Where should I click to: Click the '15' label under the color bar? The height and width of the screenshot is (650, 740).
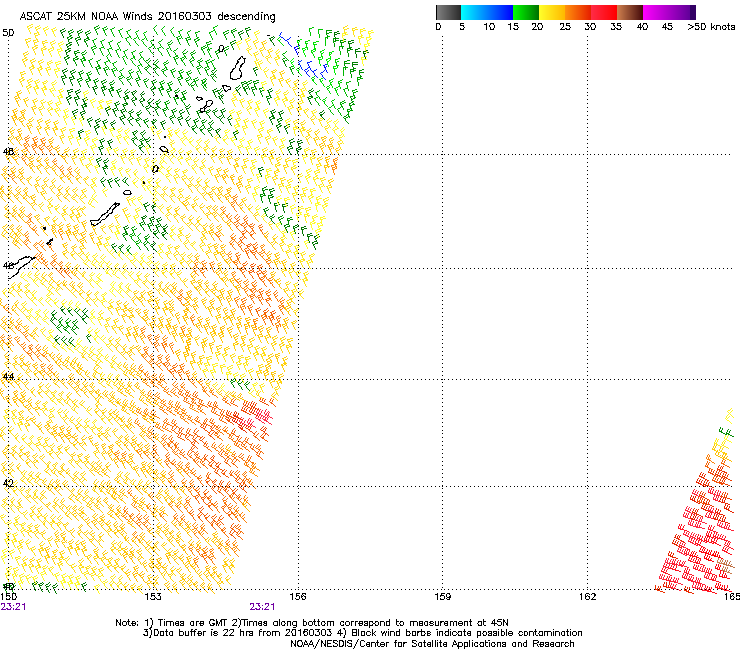(513, 26)
